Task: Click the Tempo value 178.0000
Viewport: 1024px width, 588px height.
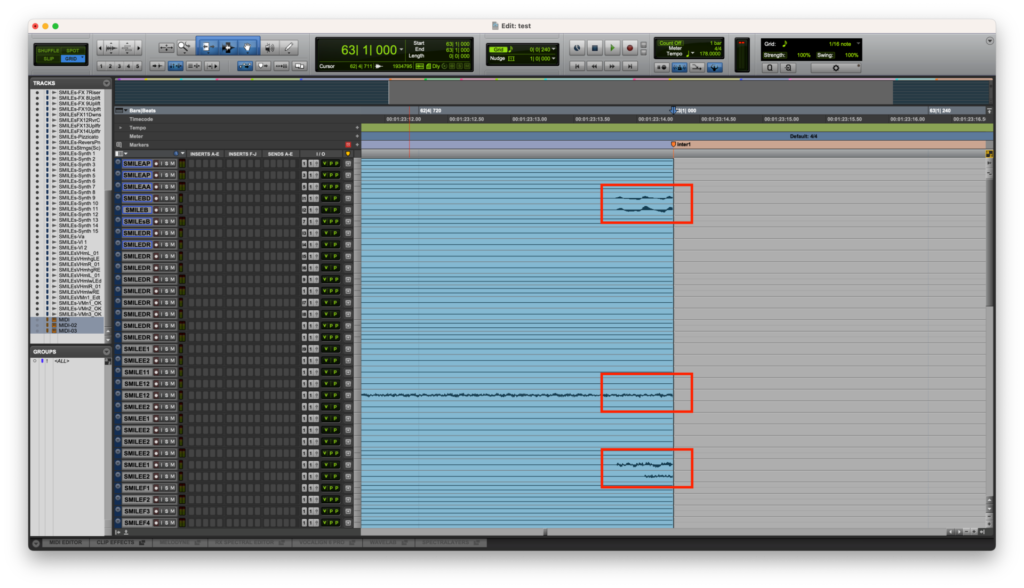Action: [x=711, y=54]
